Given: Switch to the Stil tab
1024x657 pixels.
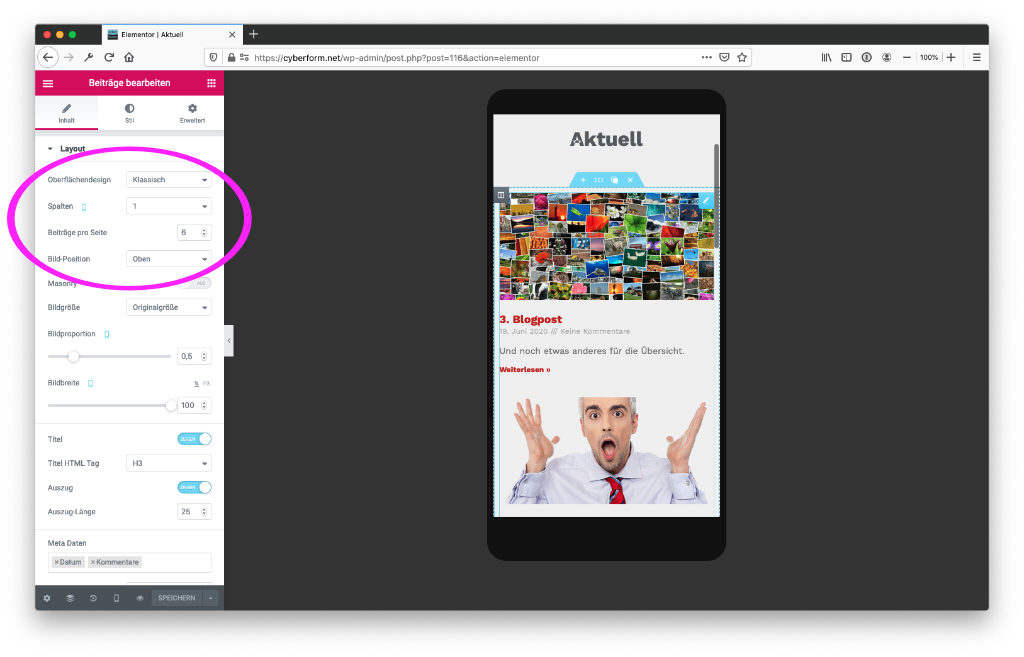Looking at the screenshot, I should pyautogui.click(x=129, y=113).
